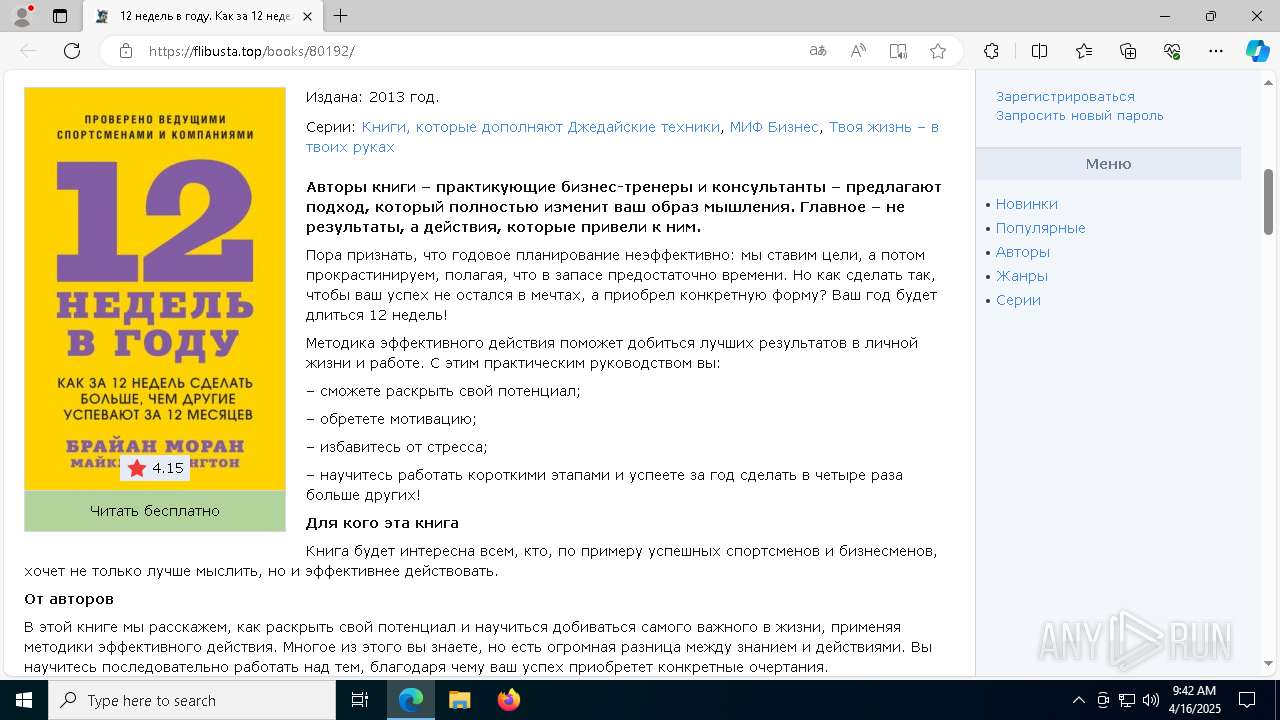The height and width of the screenshot is (720, 1280).
Task: Open the favorites list icon
Action: click(x=1084, y=51)
